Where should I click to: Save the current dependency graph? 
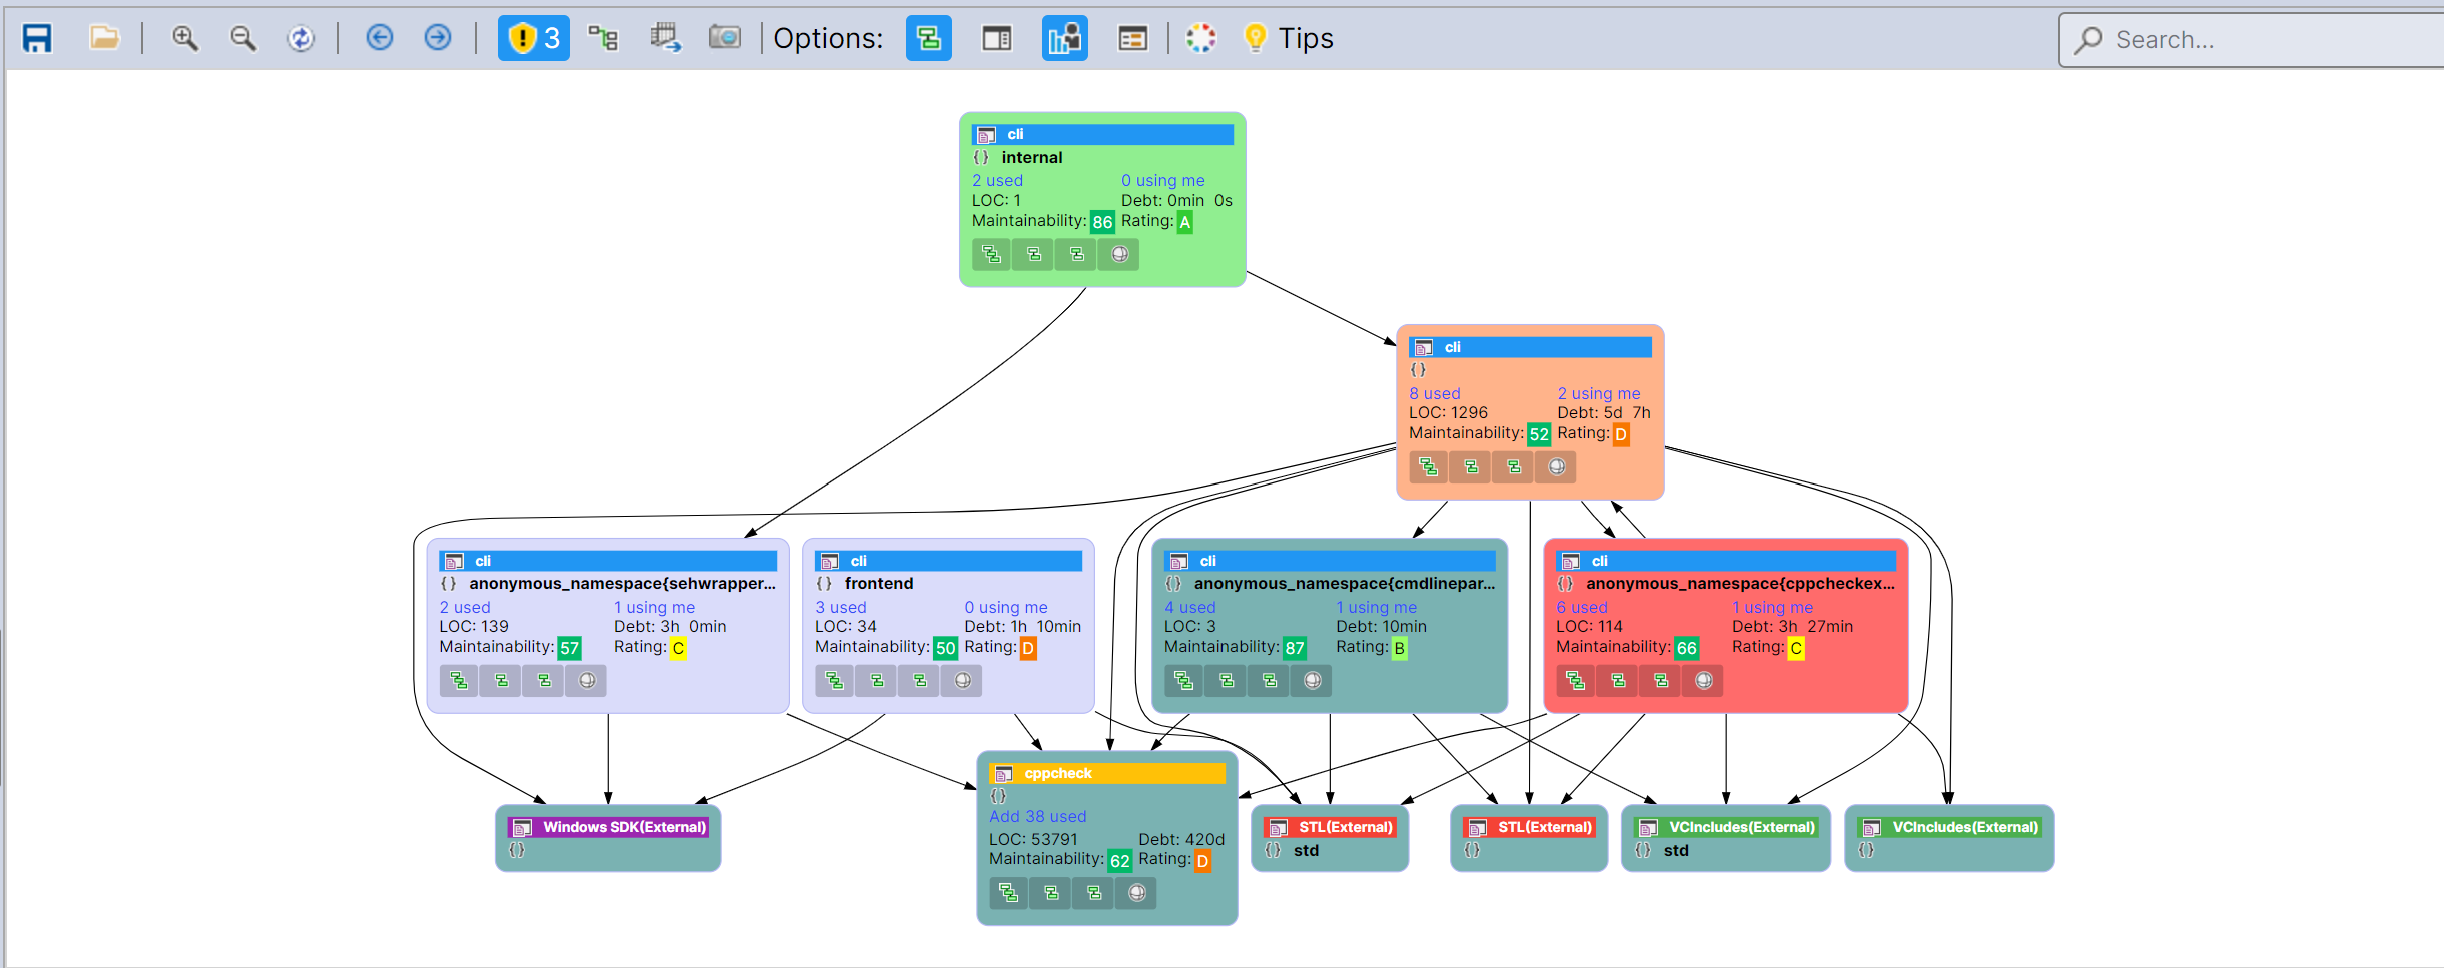(37, 37)
